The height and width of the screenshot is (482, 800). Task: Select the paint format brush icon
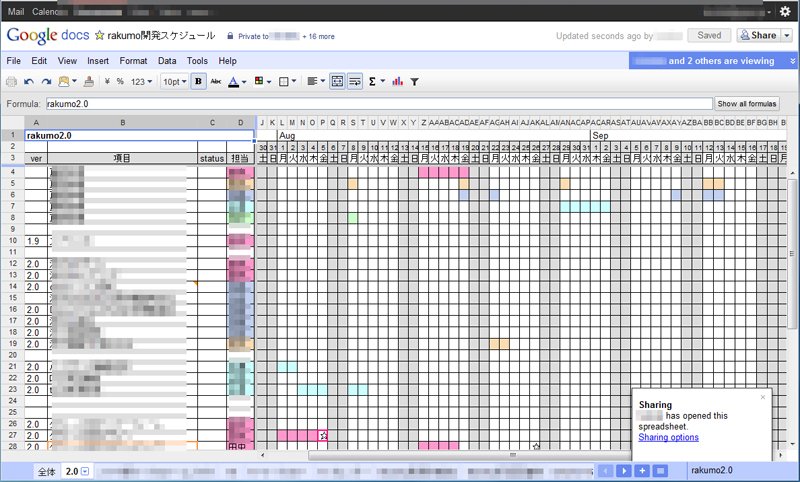tap(89, 82)
